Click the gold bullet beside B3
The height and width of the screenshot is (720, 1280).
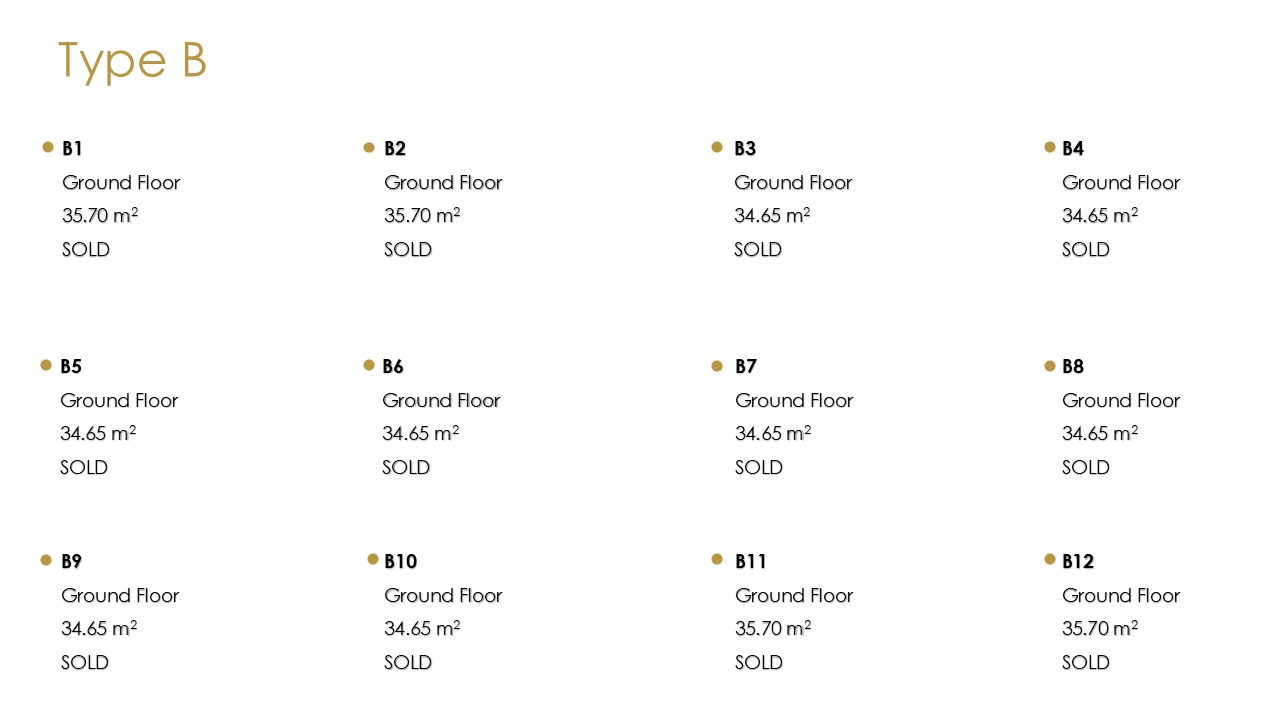point(717,147)
